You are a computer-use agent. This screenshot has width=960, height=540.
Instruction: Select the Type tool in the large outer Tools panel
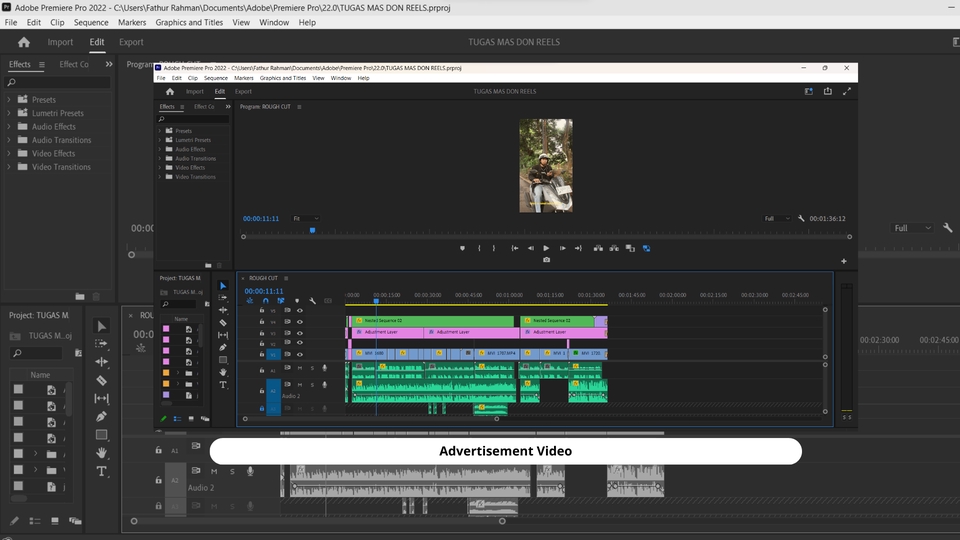[x=101, y=471]
